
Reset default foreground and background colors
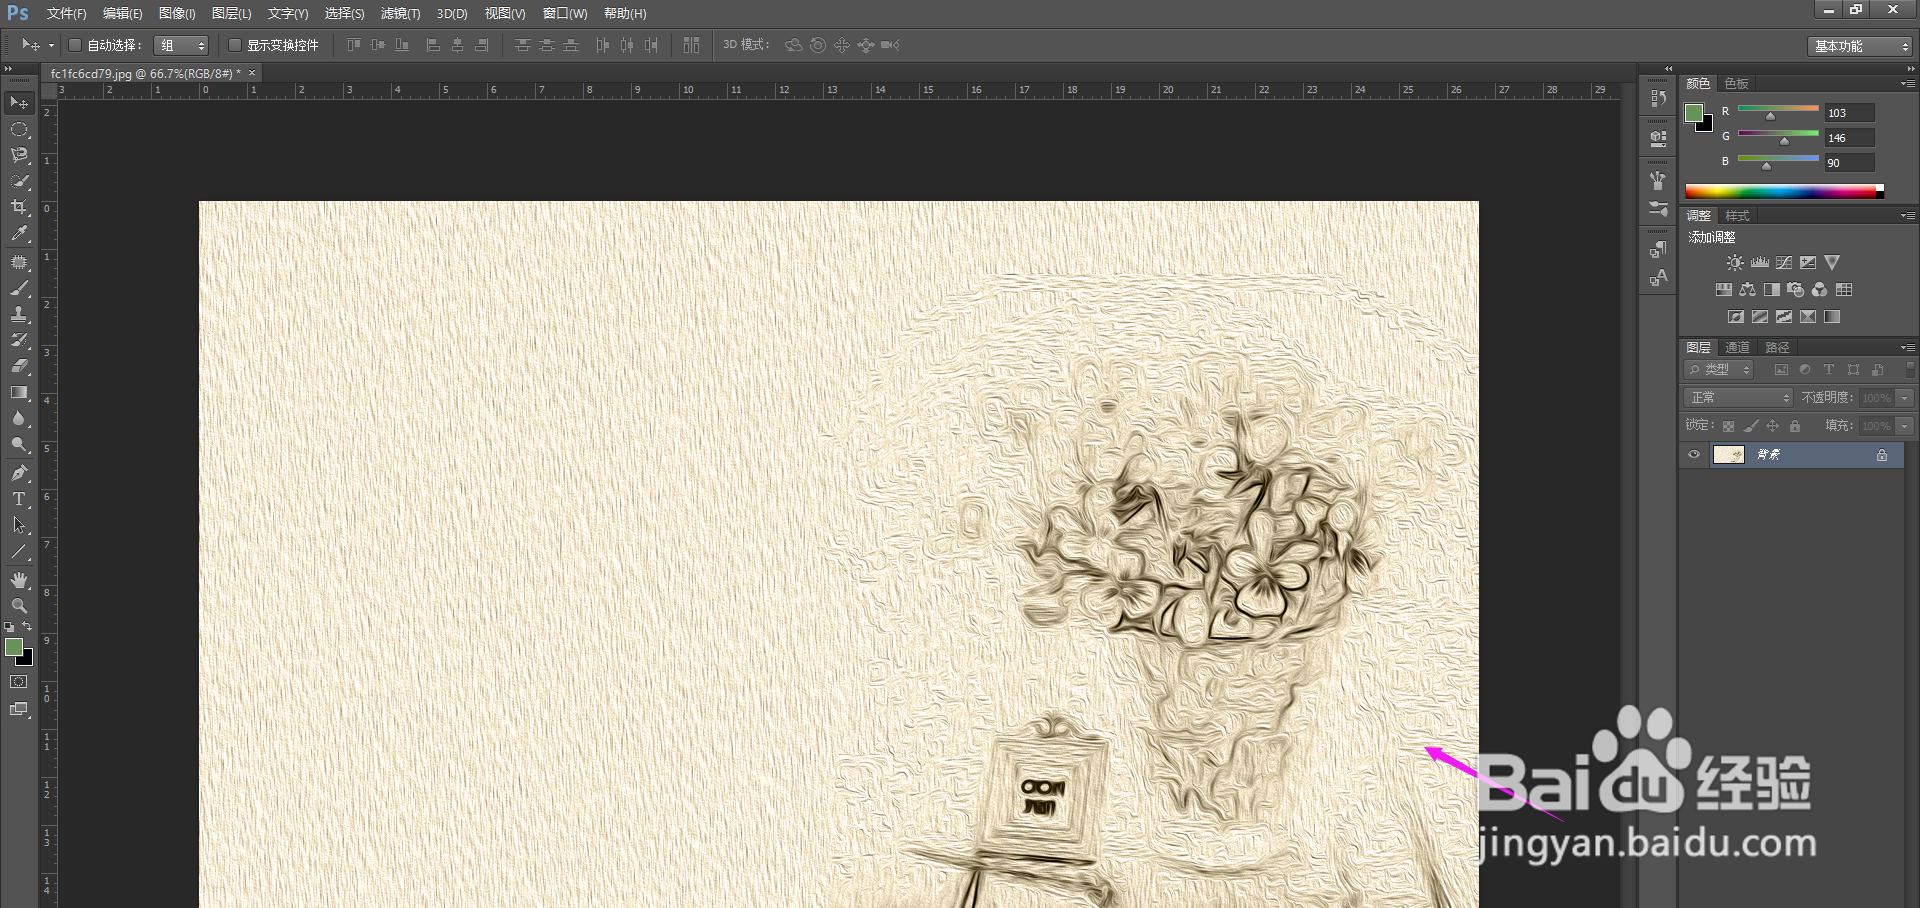coord(9,627)
